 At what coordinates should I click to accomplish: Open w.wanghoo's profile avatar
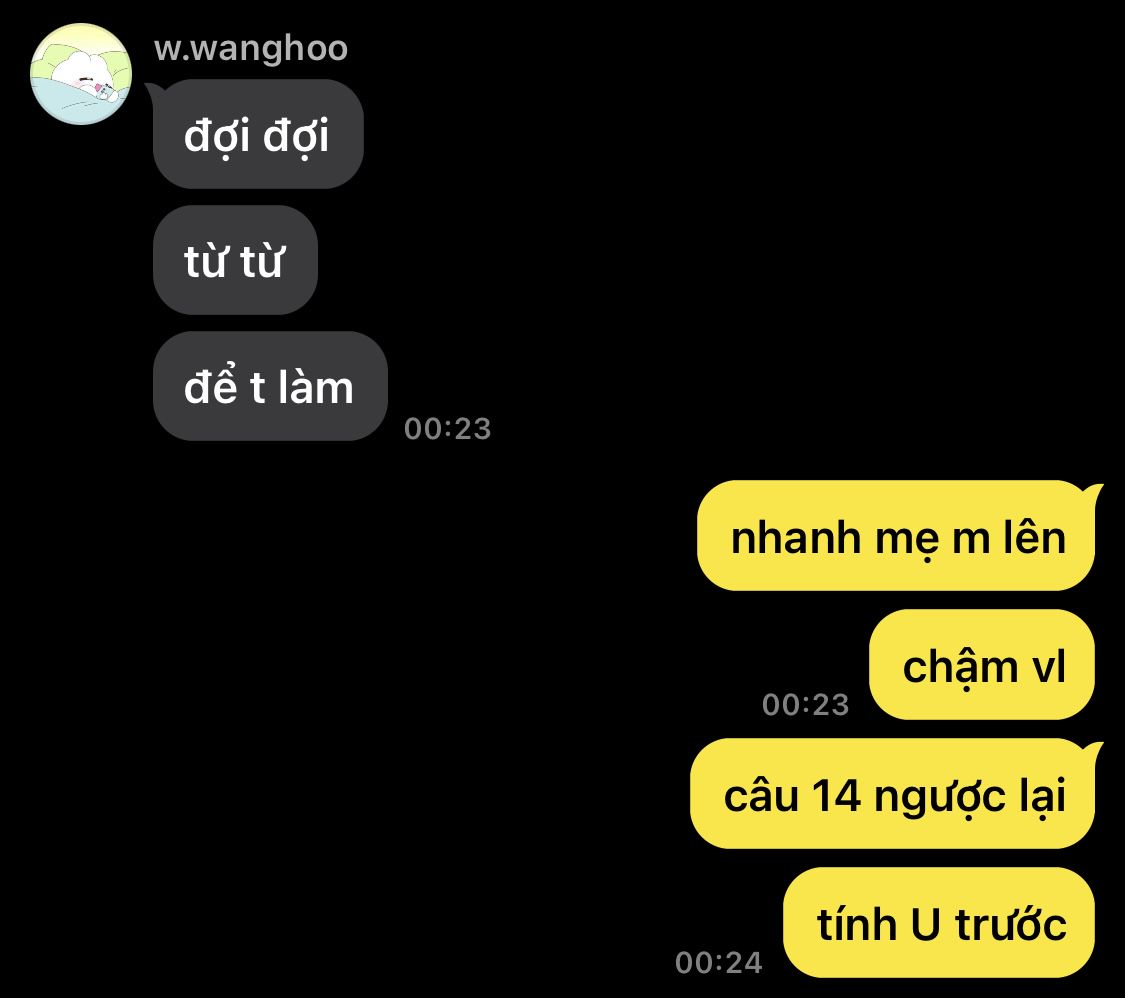pyautogui.click(x=81, y=74)
